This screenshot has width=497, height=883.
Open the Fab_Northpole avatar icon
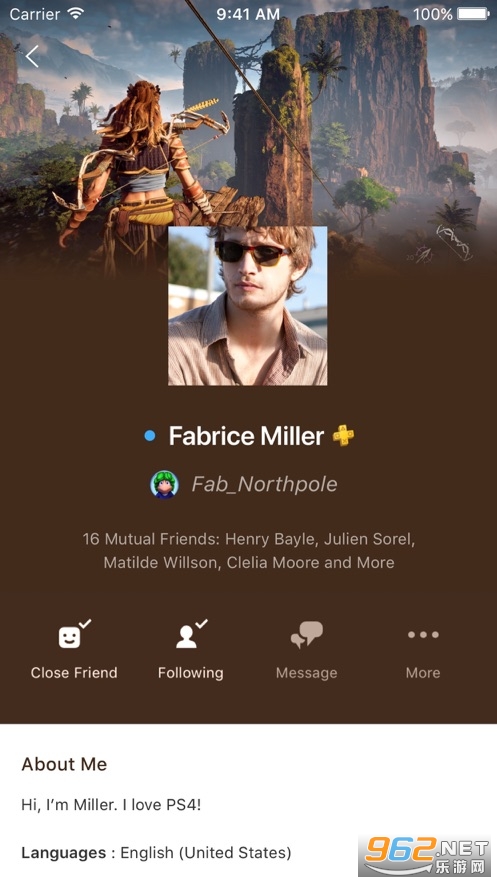[164, 484]
